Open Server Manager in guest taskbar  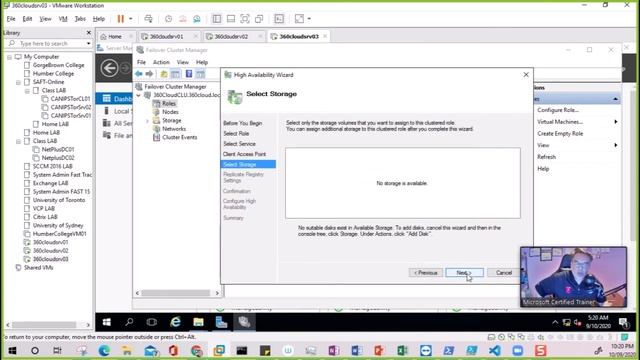click(x=221, y=322)
